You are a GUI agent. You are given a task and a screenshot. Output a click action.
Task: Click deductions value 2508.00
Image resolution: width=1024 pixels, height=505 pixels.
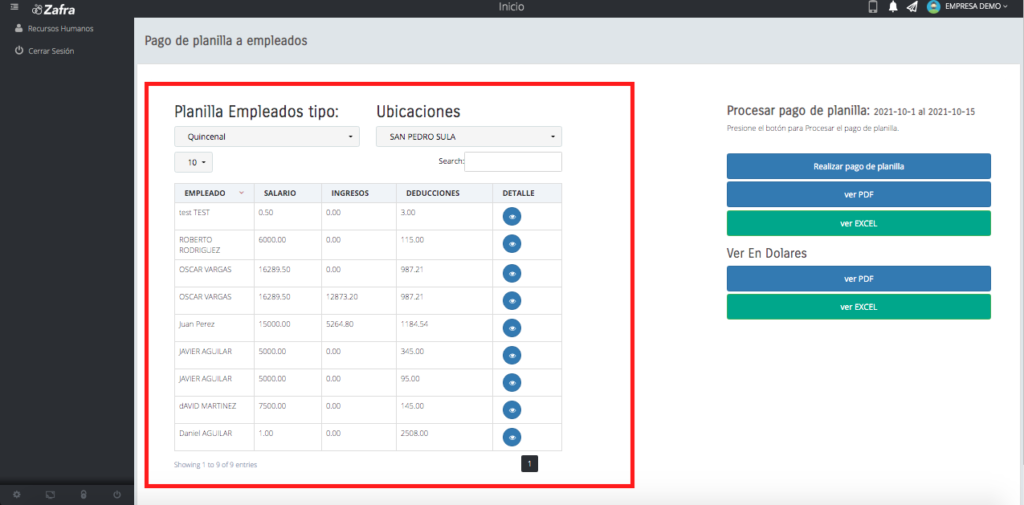[x=415, y=433]
